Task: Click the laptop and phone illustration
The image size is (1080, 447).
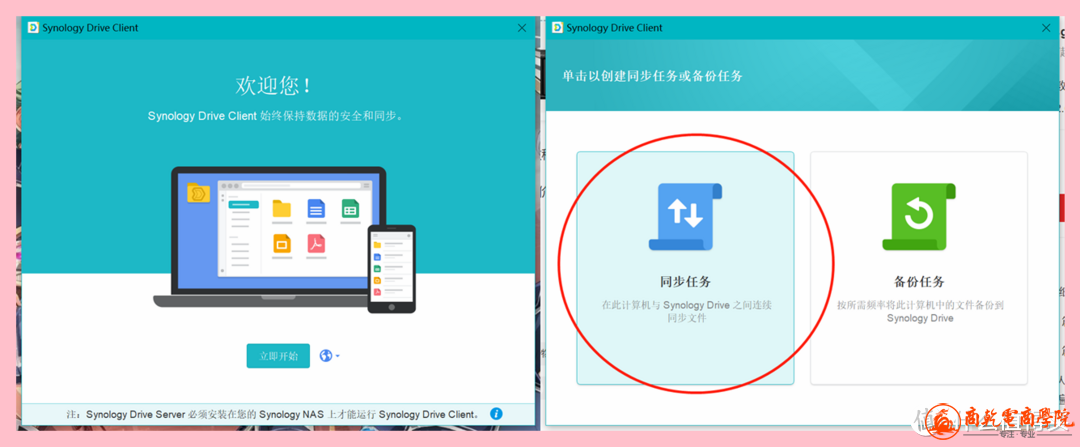Action: [x=284, y=240]
